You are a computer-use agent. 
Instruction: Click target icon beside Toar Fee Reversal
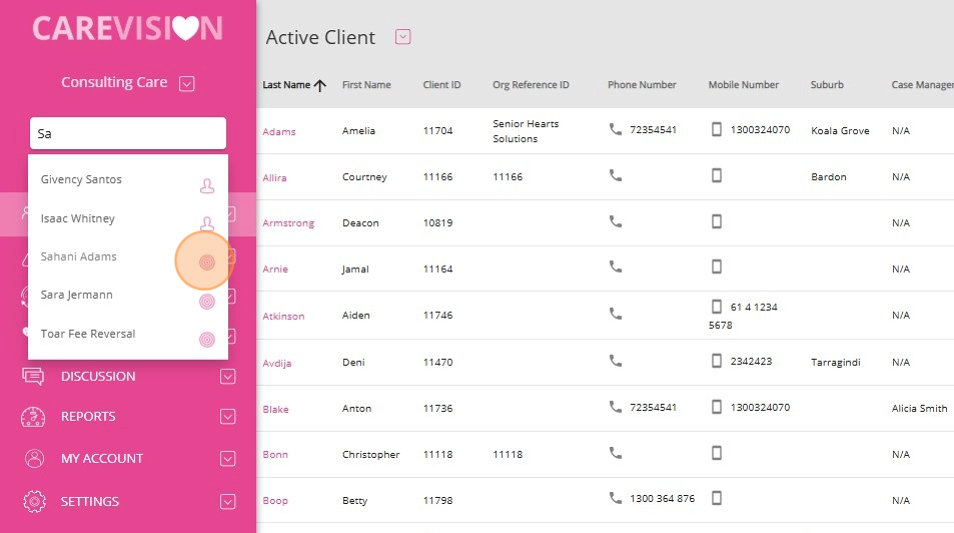coord(207,340)
